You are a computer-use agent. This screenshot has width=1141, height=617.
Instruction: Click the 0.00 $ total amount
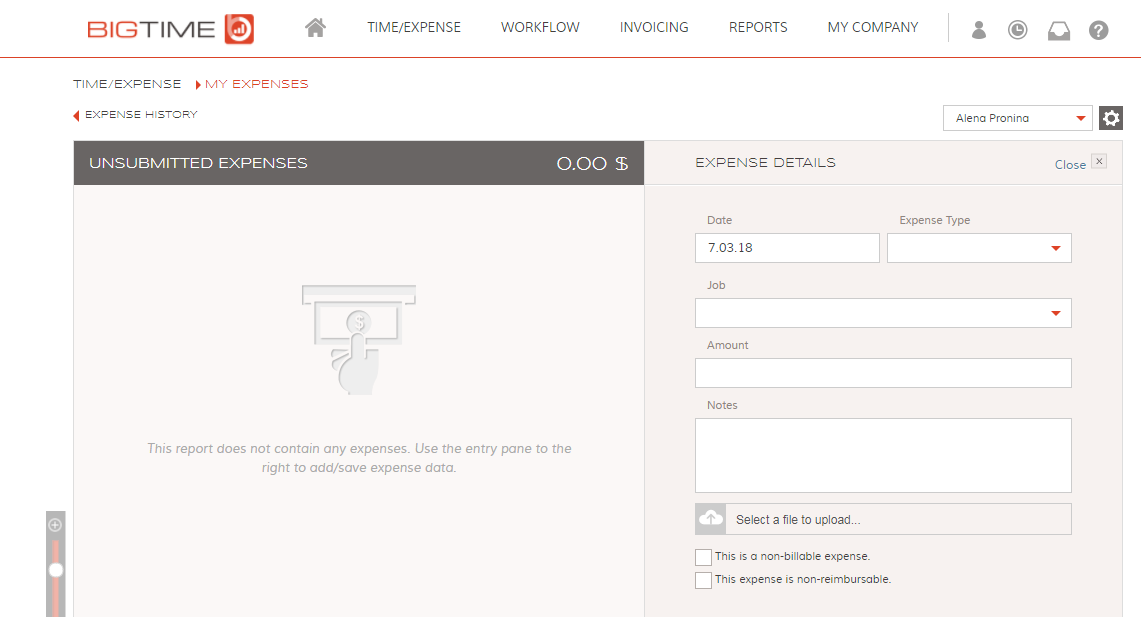click(x=592, y=164)
